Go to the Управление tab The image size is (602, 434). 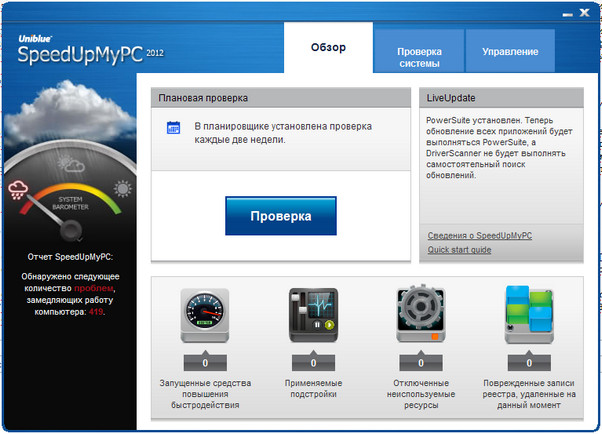point(510,51)
